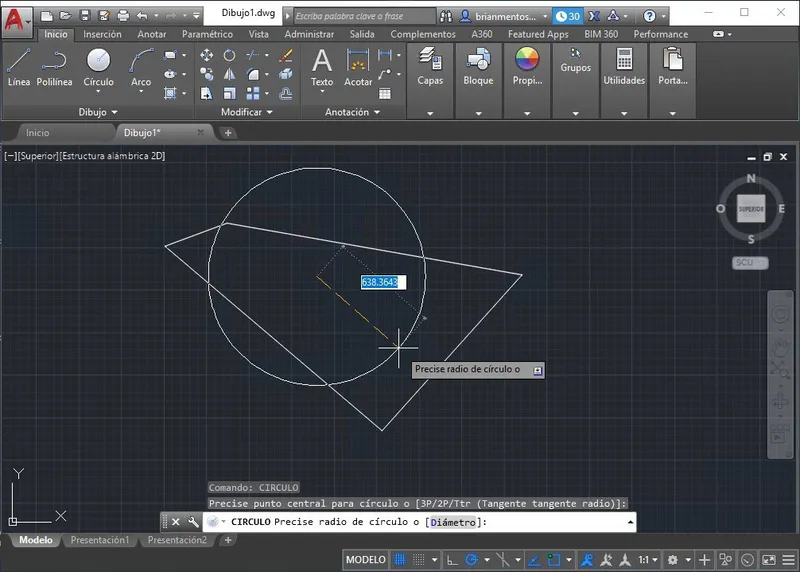
Task: Click the MODELO status bar button
Action: [x=366, y=560]
